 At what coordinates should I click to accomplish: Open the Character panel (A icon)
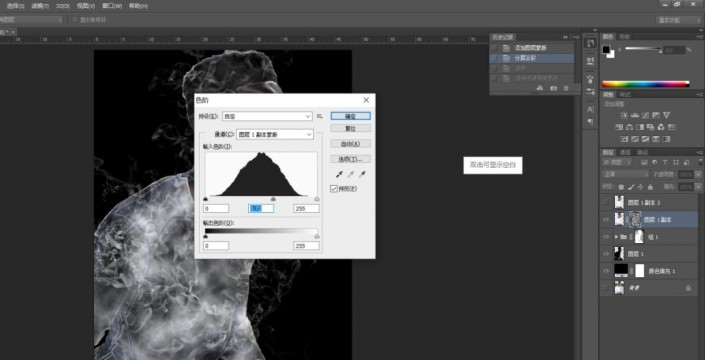pos(590,109)
